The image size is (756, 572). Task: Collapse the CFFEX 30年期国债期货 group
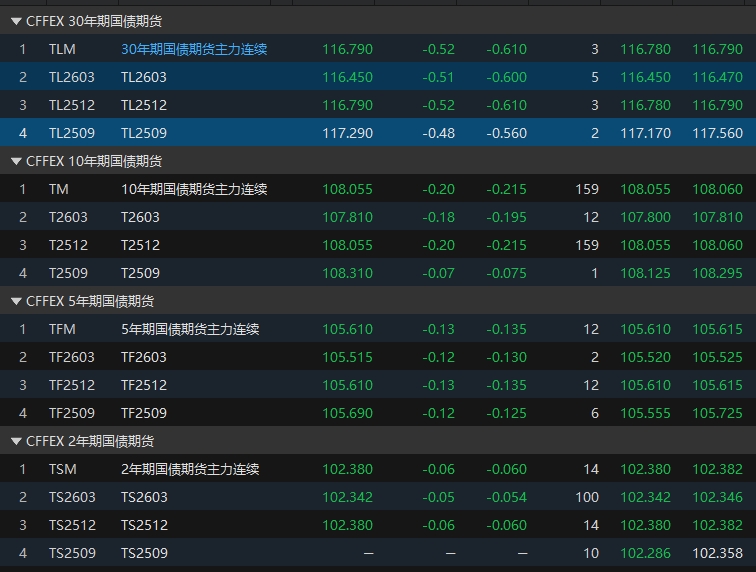(x=16, y=21)
